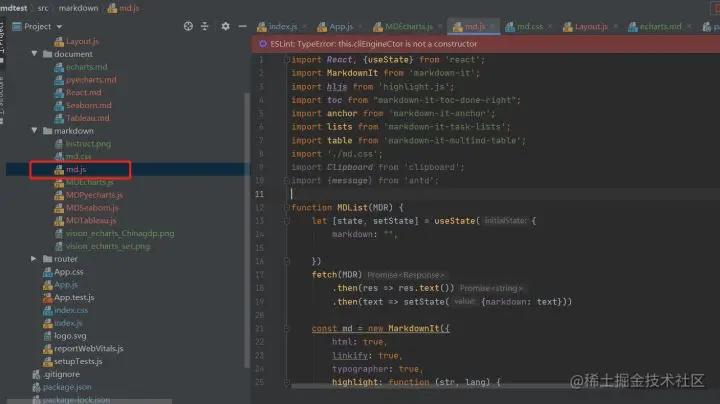This screenshot has width=720, height=404.
Task: Select echarts.md in document folder
Action: tap(81, 67)
